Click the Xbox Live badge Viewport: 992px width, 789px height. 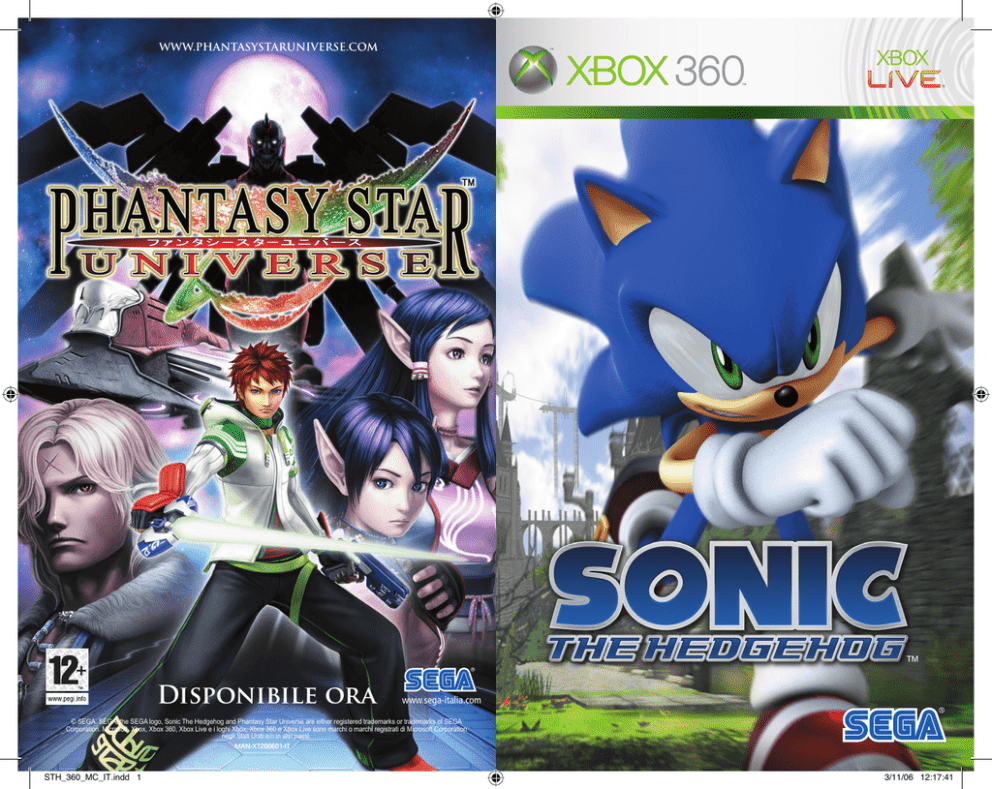pyautogui.click(x=903, y=68)
